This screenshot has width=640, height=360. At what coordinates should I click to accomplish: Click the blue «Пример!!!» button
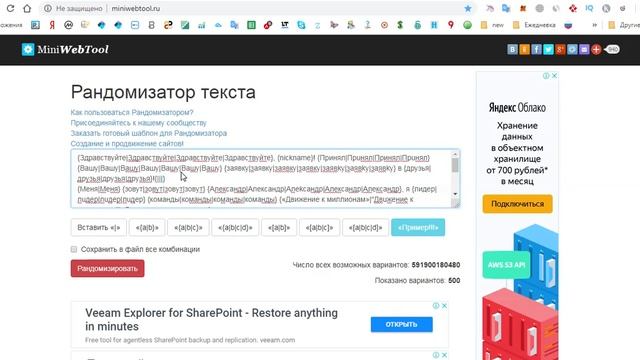pyautogui.click(x=418, y=227)
